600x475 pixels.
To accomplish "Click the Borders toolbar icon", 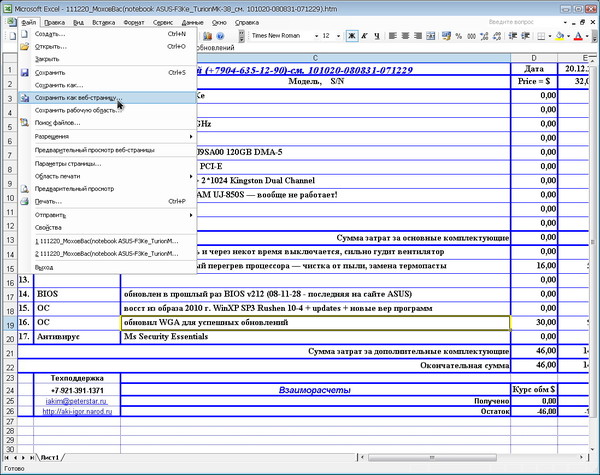I will pos(541,36).
